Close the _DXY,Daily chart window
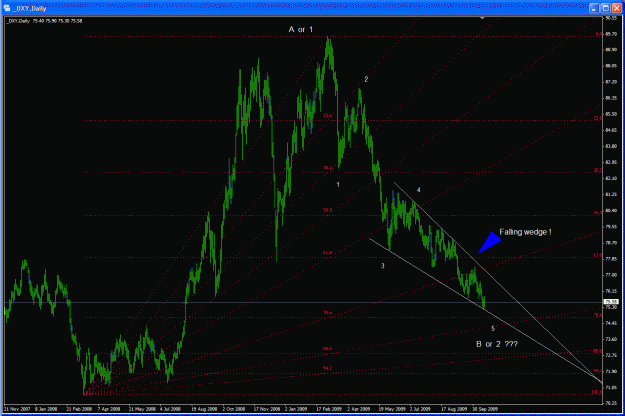This screenshot has width=625, height=416. [617, 8]
